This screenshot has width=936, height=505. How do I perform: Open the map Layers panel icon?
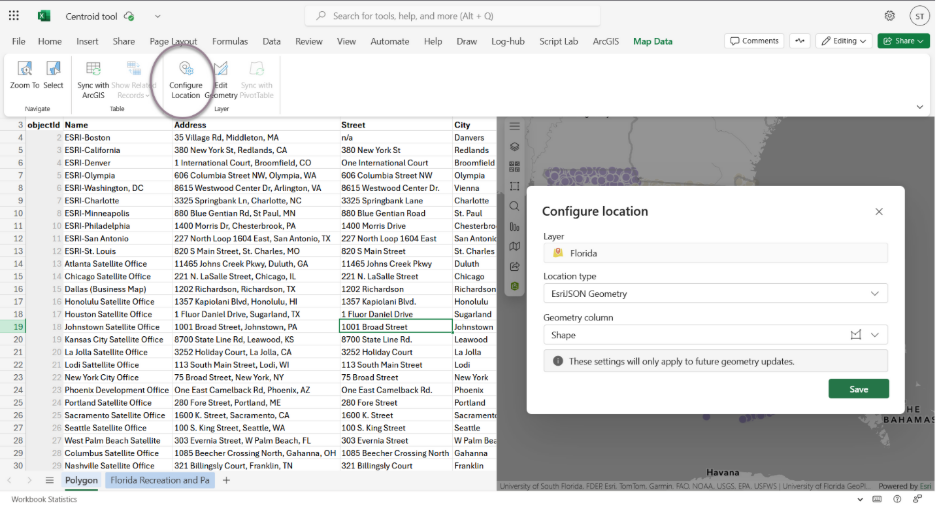(x=515, y=146)
